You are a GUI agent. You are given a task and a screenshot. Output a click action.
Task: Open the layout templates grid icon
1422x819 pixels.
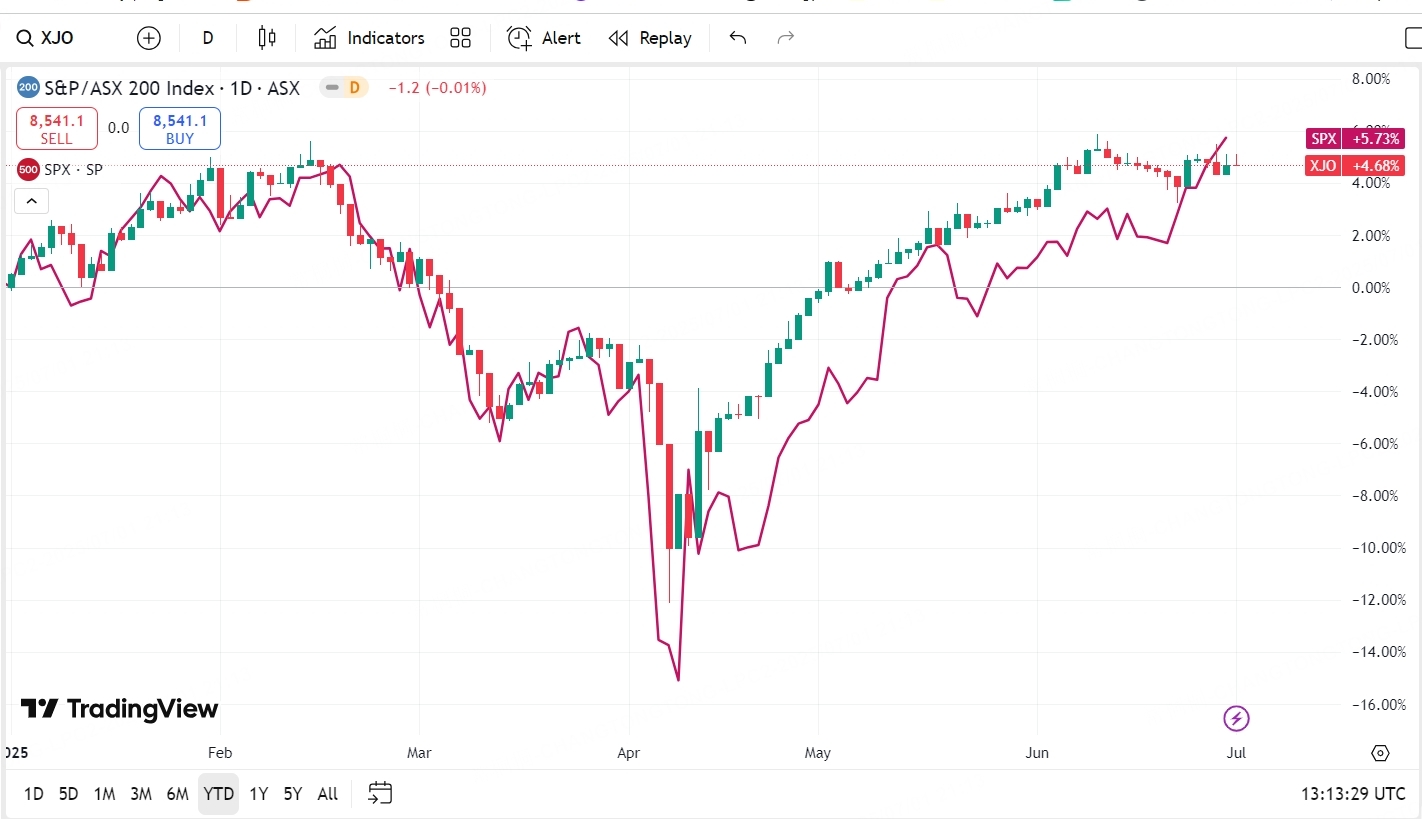pyautogui.click(x=460, y=38)
